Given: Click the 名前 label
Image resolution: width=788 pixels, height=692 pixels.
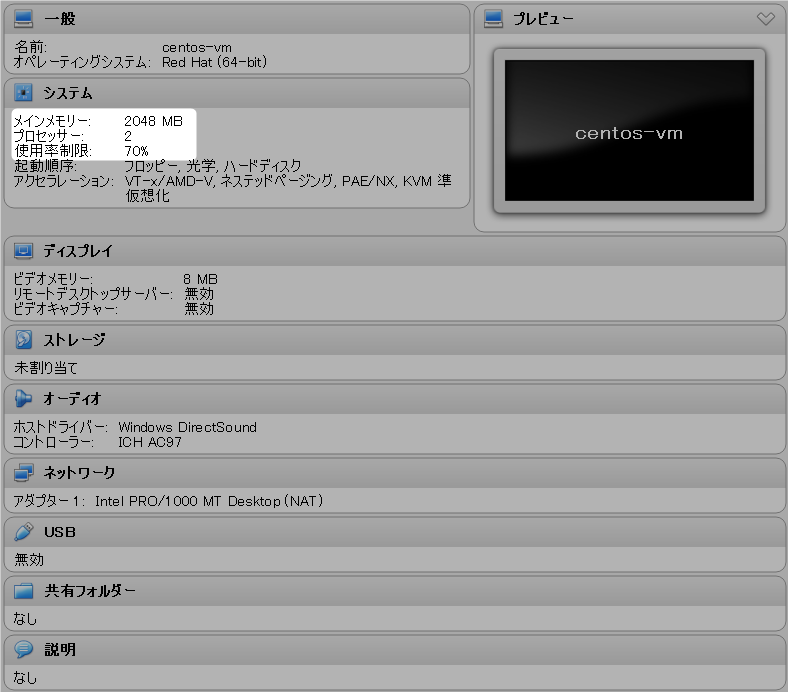Looking at the screenshot, I should pos(30,47).
